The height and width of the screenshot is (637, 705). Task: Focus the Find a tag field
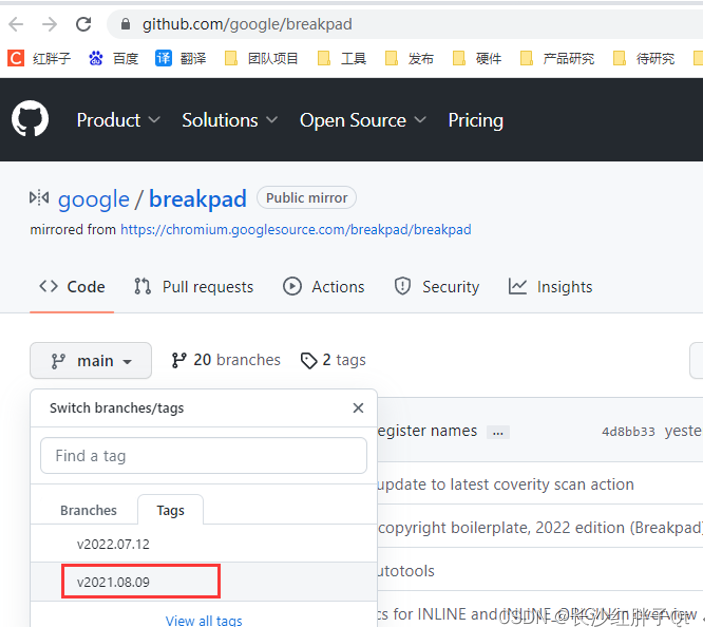click(204, 455)
